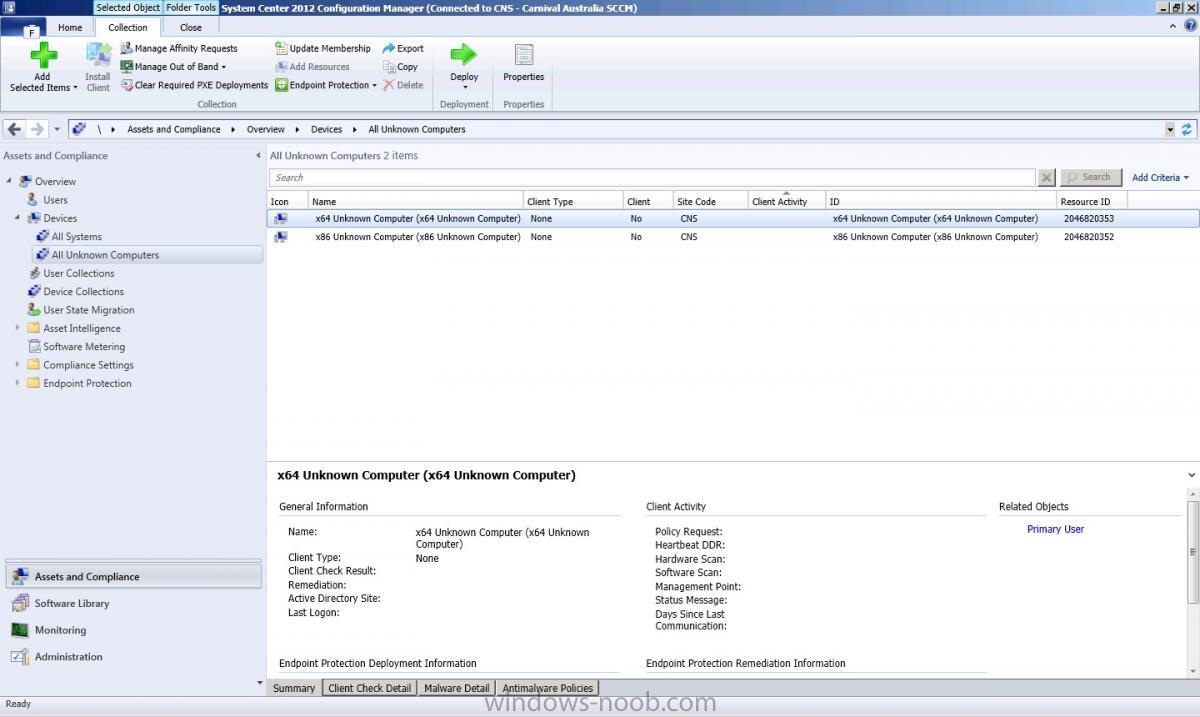Switch to the Assets and Compliance workspace

pyautogui.click(x=133, y=576)
